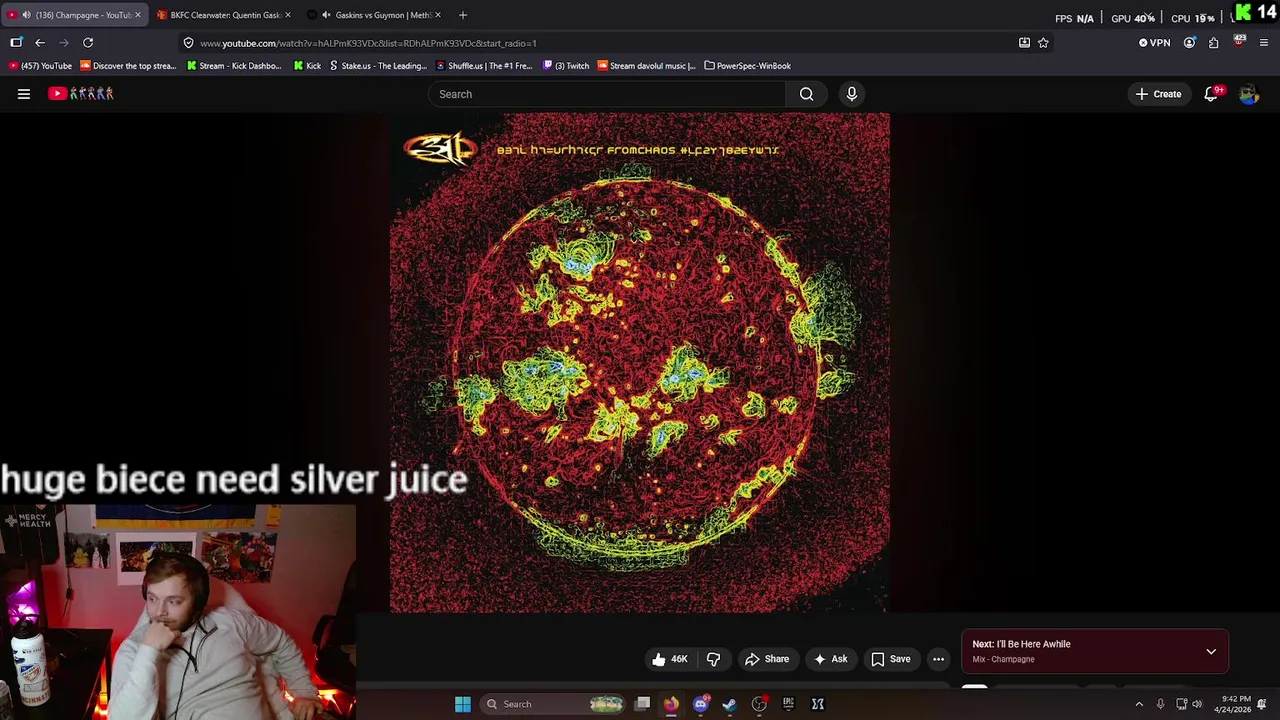This screenshot has width=1280, height=720.
Task: Click the YouTube search magnifier button
Action: [806, 94]
